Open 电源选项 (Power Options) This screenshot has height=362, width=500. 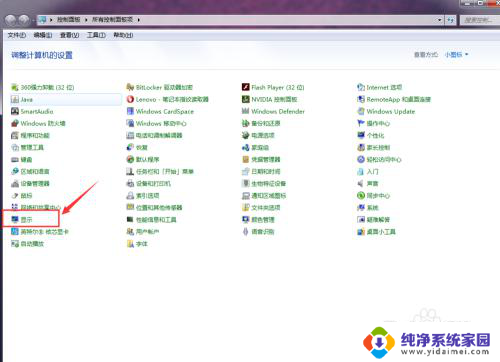258,135
